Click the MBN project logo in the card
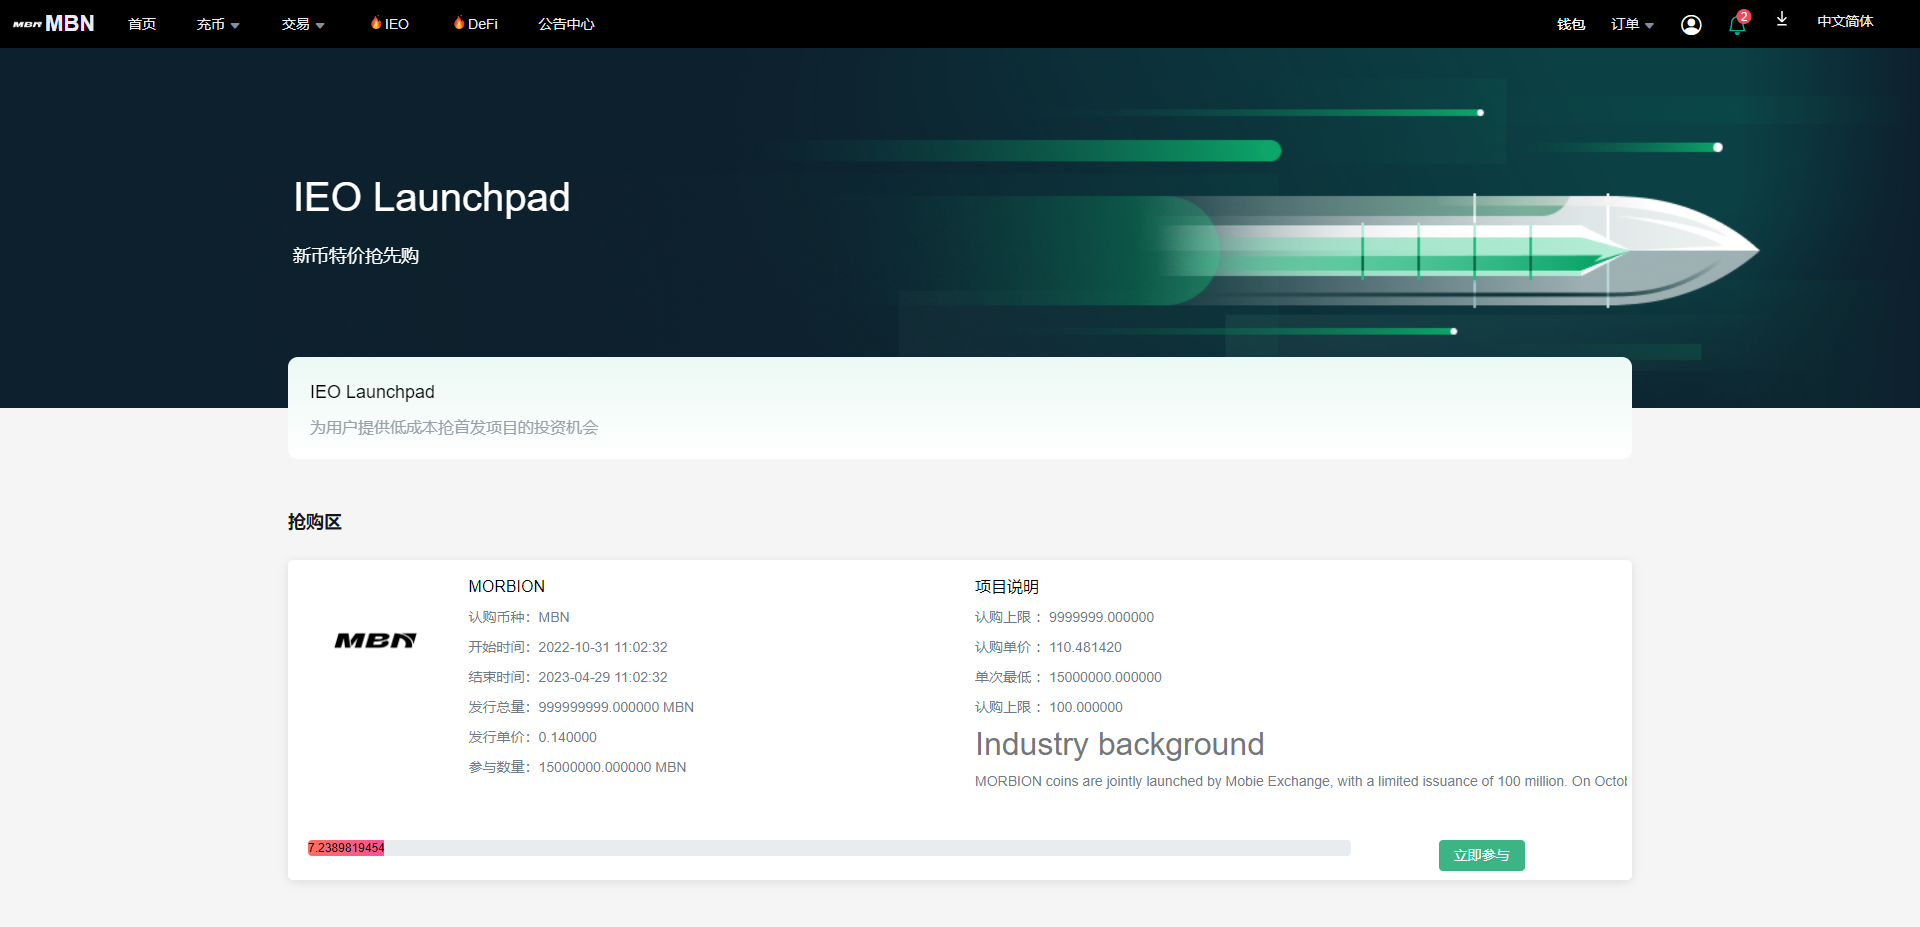Screen dimensions: 1920x927 (x=375, y=641)
